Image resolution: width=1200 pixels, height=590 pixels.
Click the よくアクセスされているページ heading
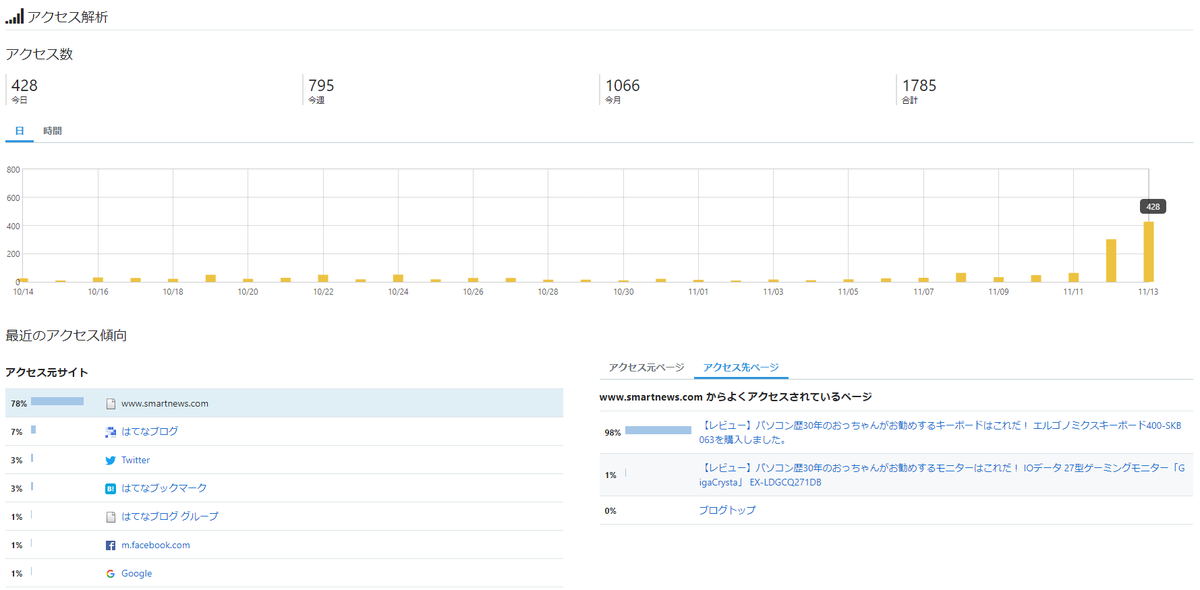pyautogui.click(x=736, y=397)
